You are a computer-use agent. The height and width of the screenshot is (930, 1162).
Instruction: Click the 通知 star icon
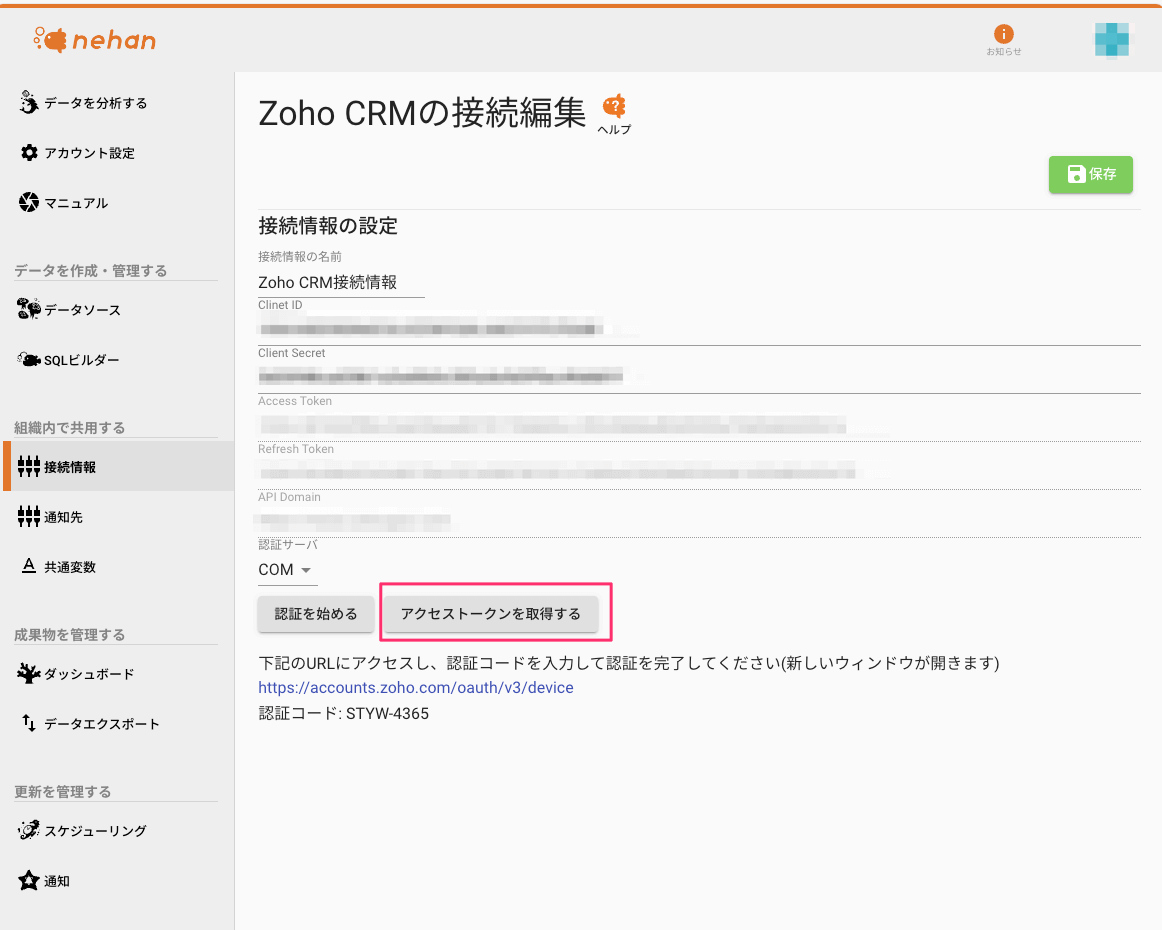click(x=29, y=880)
